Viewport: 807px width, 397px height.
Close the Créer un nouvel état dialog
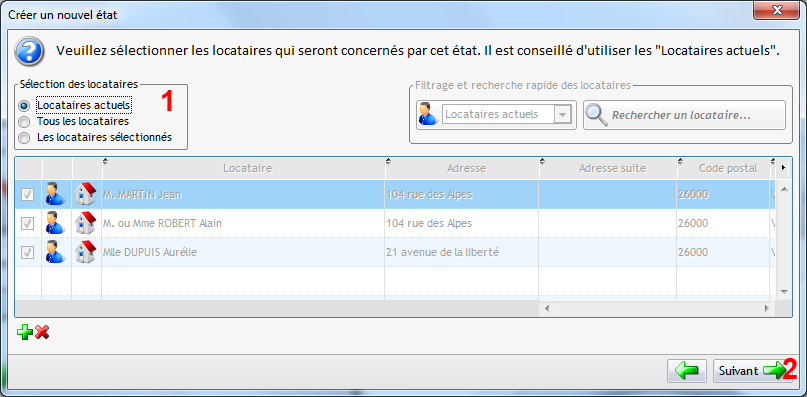click(x=776, y=10)
